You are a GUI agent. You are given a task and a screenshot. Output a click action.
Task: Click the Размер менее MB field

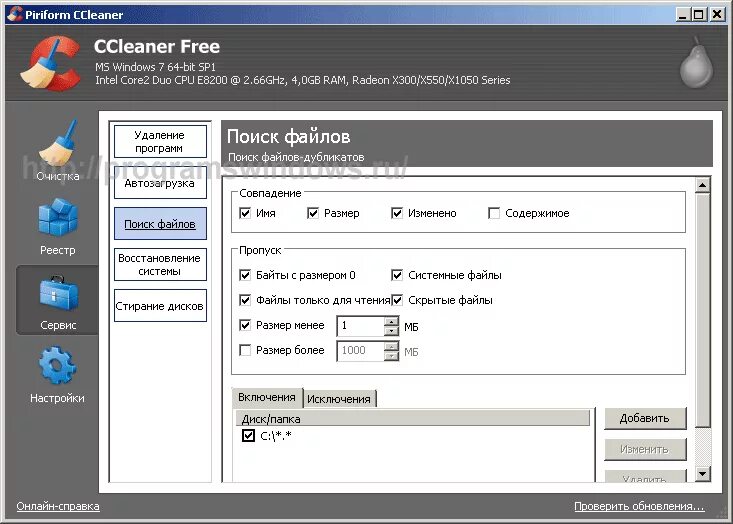click(360, 326)
